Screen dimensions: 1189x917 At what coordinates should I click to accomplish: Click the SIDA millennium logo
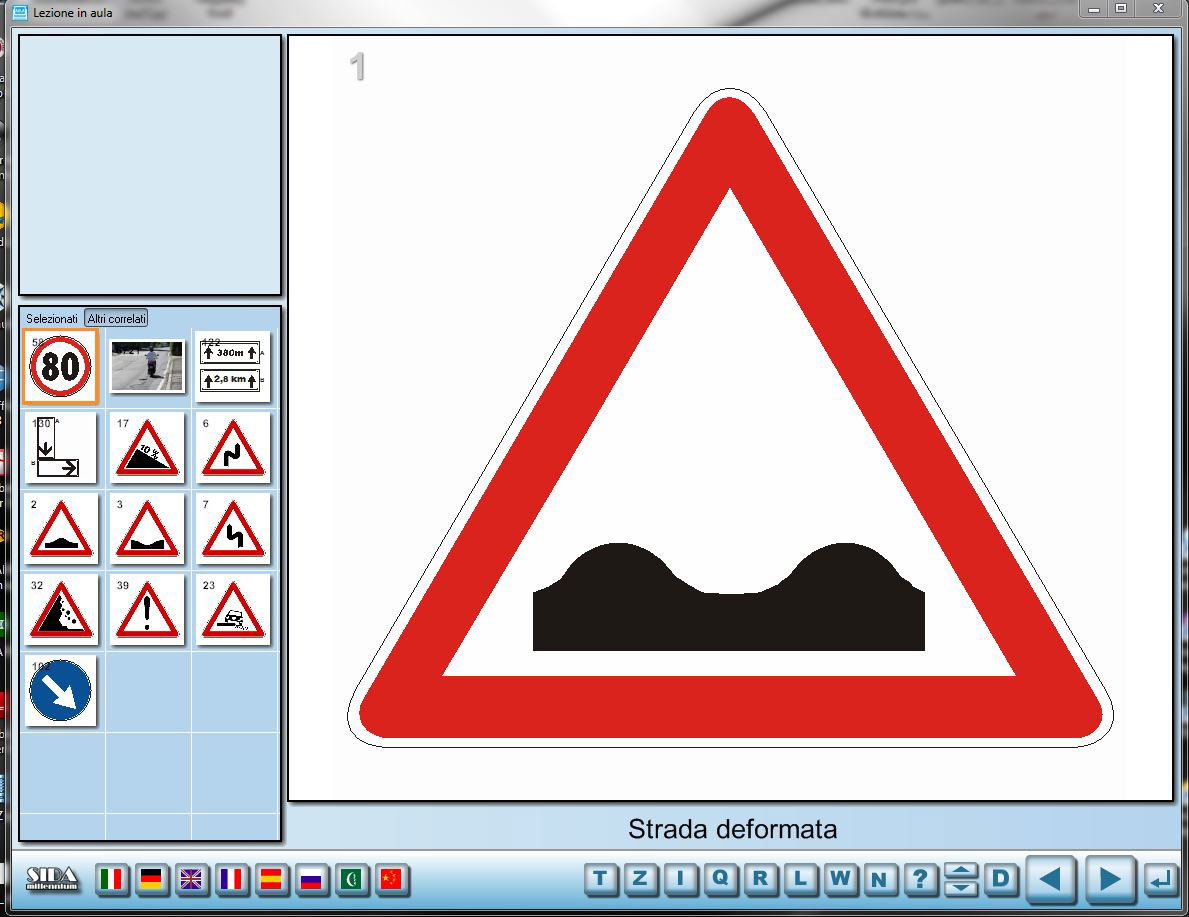point(52,879)
